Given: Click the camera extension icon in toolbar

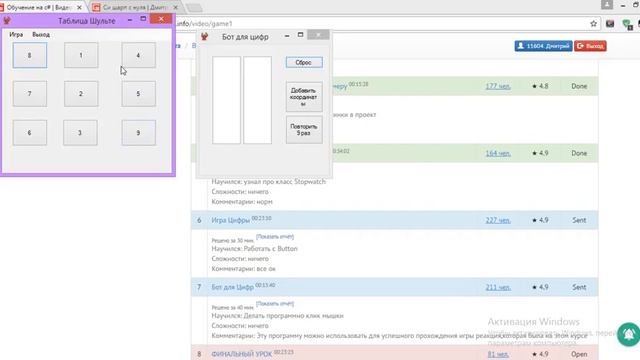Looking at the screenshot, I should pos(610,24).
